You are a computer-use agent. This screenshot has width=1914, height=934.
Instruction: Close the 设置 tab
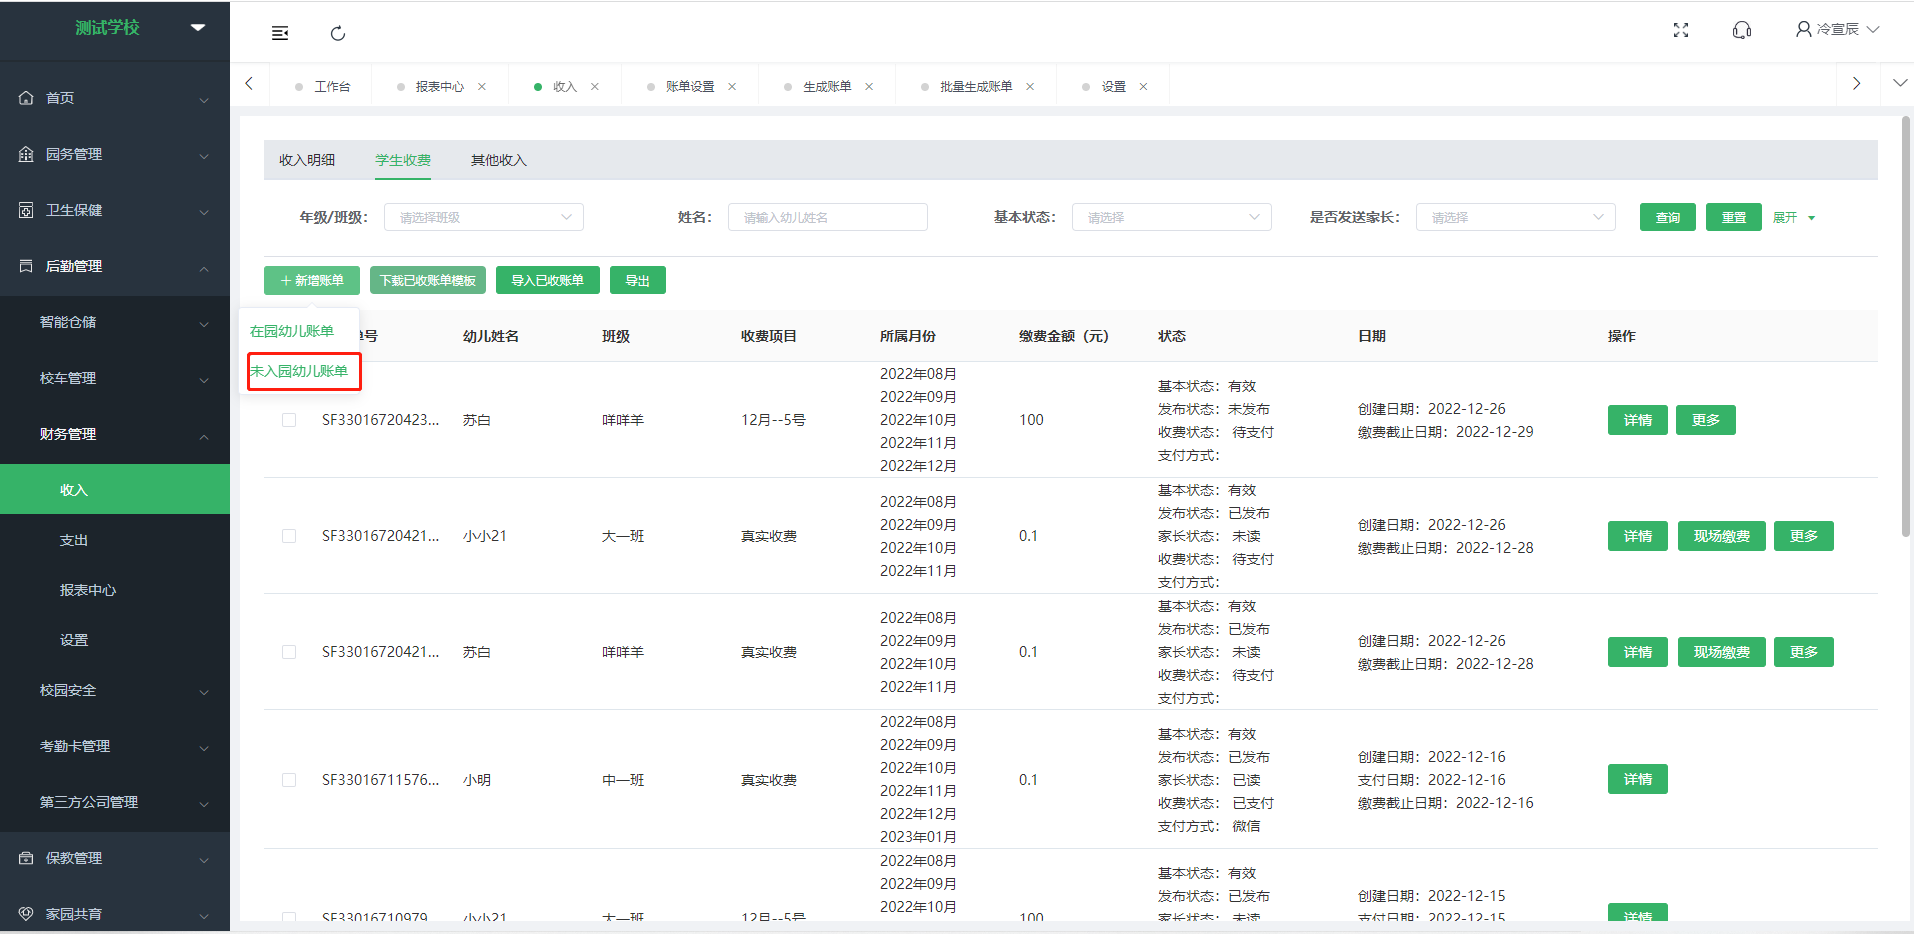(x=1143, y=86)
